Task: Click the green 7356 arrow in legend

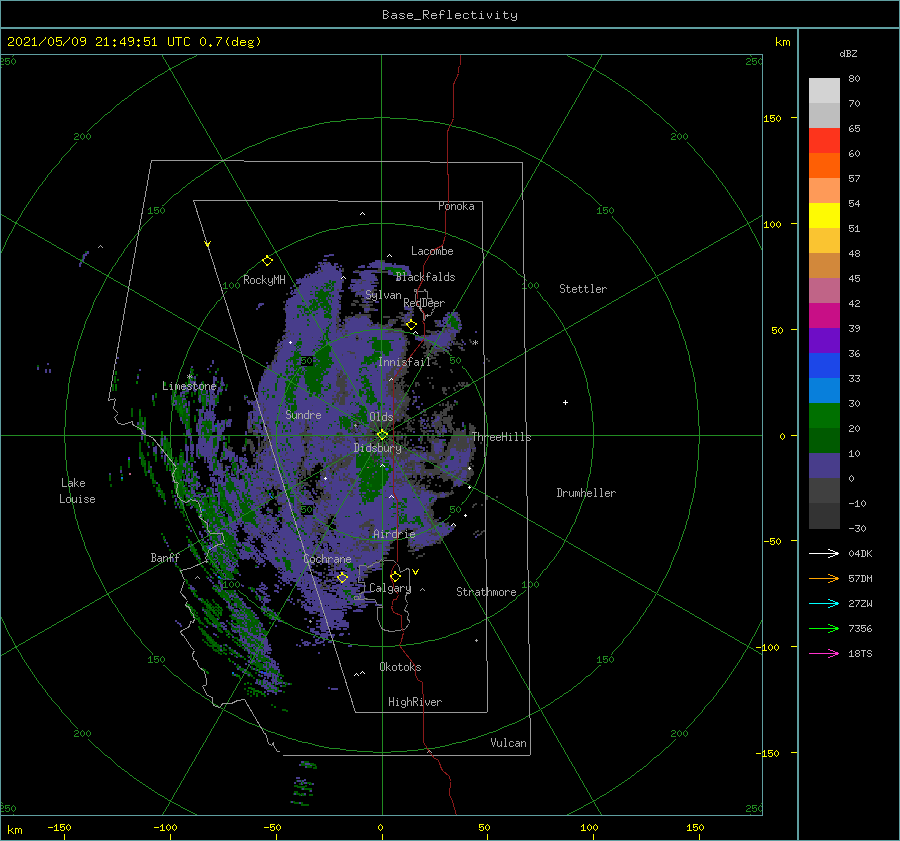Action: [x=824, y=629]
